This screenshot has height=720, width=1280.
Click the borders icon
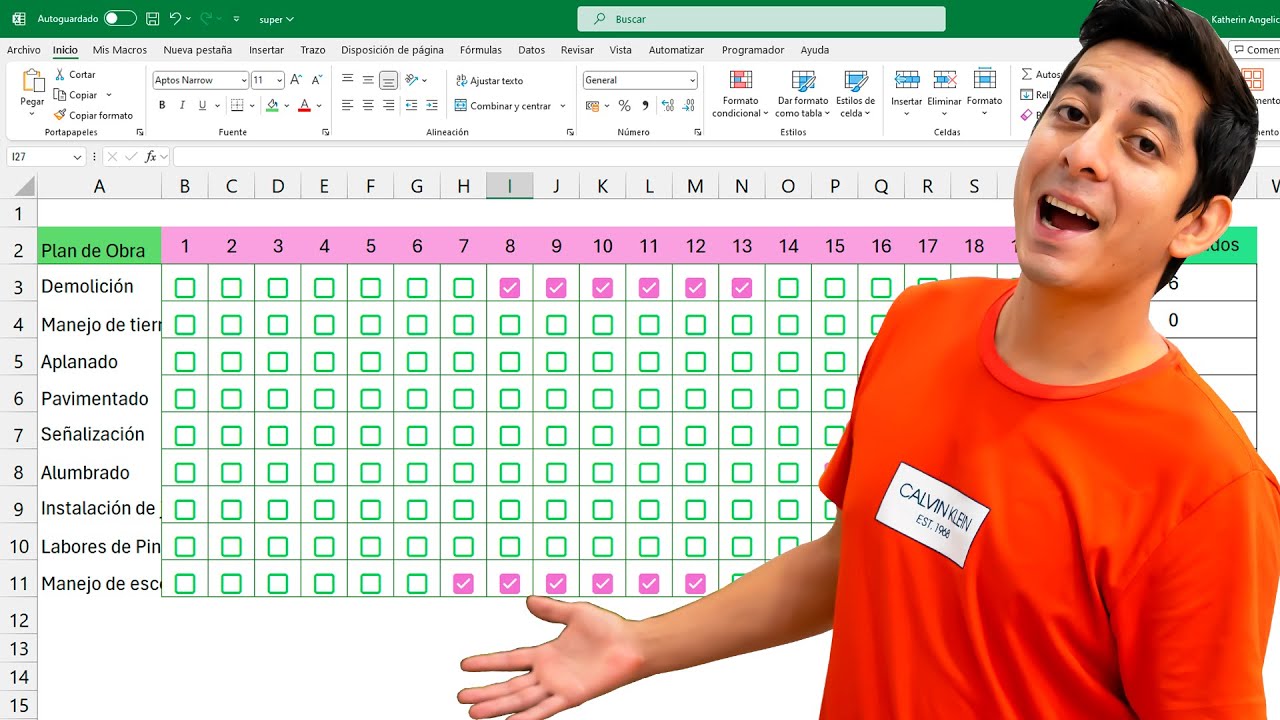pyautogui.click(x=237, y=105)
